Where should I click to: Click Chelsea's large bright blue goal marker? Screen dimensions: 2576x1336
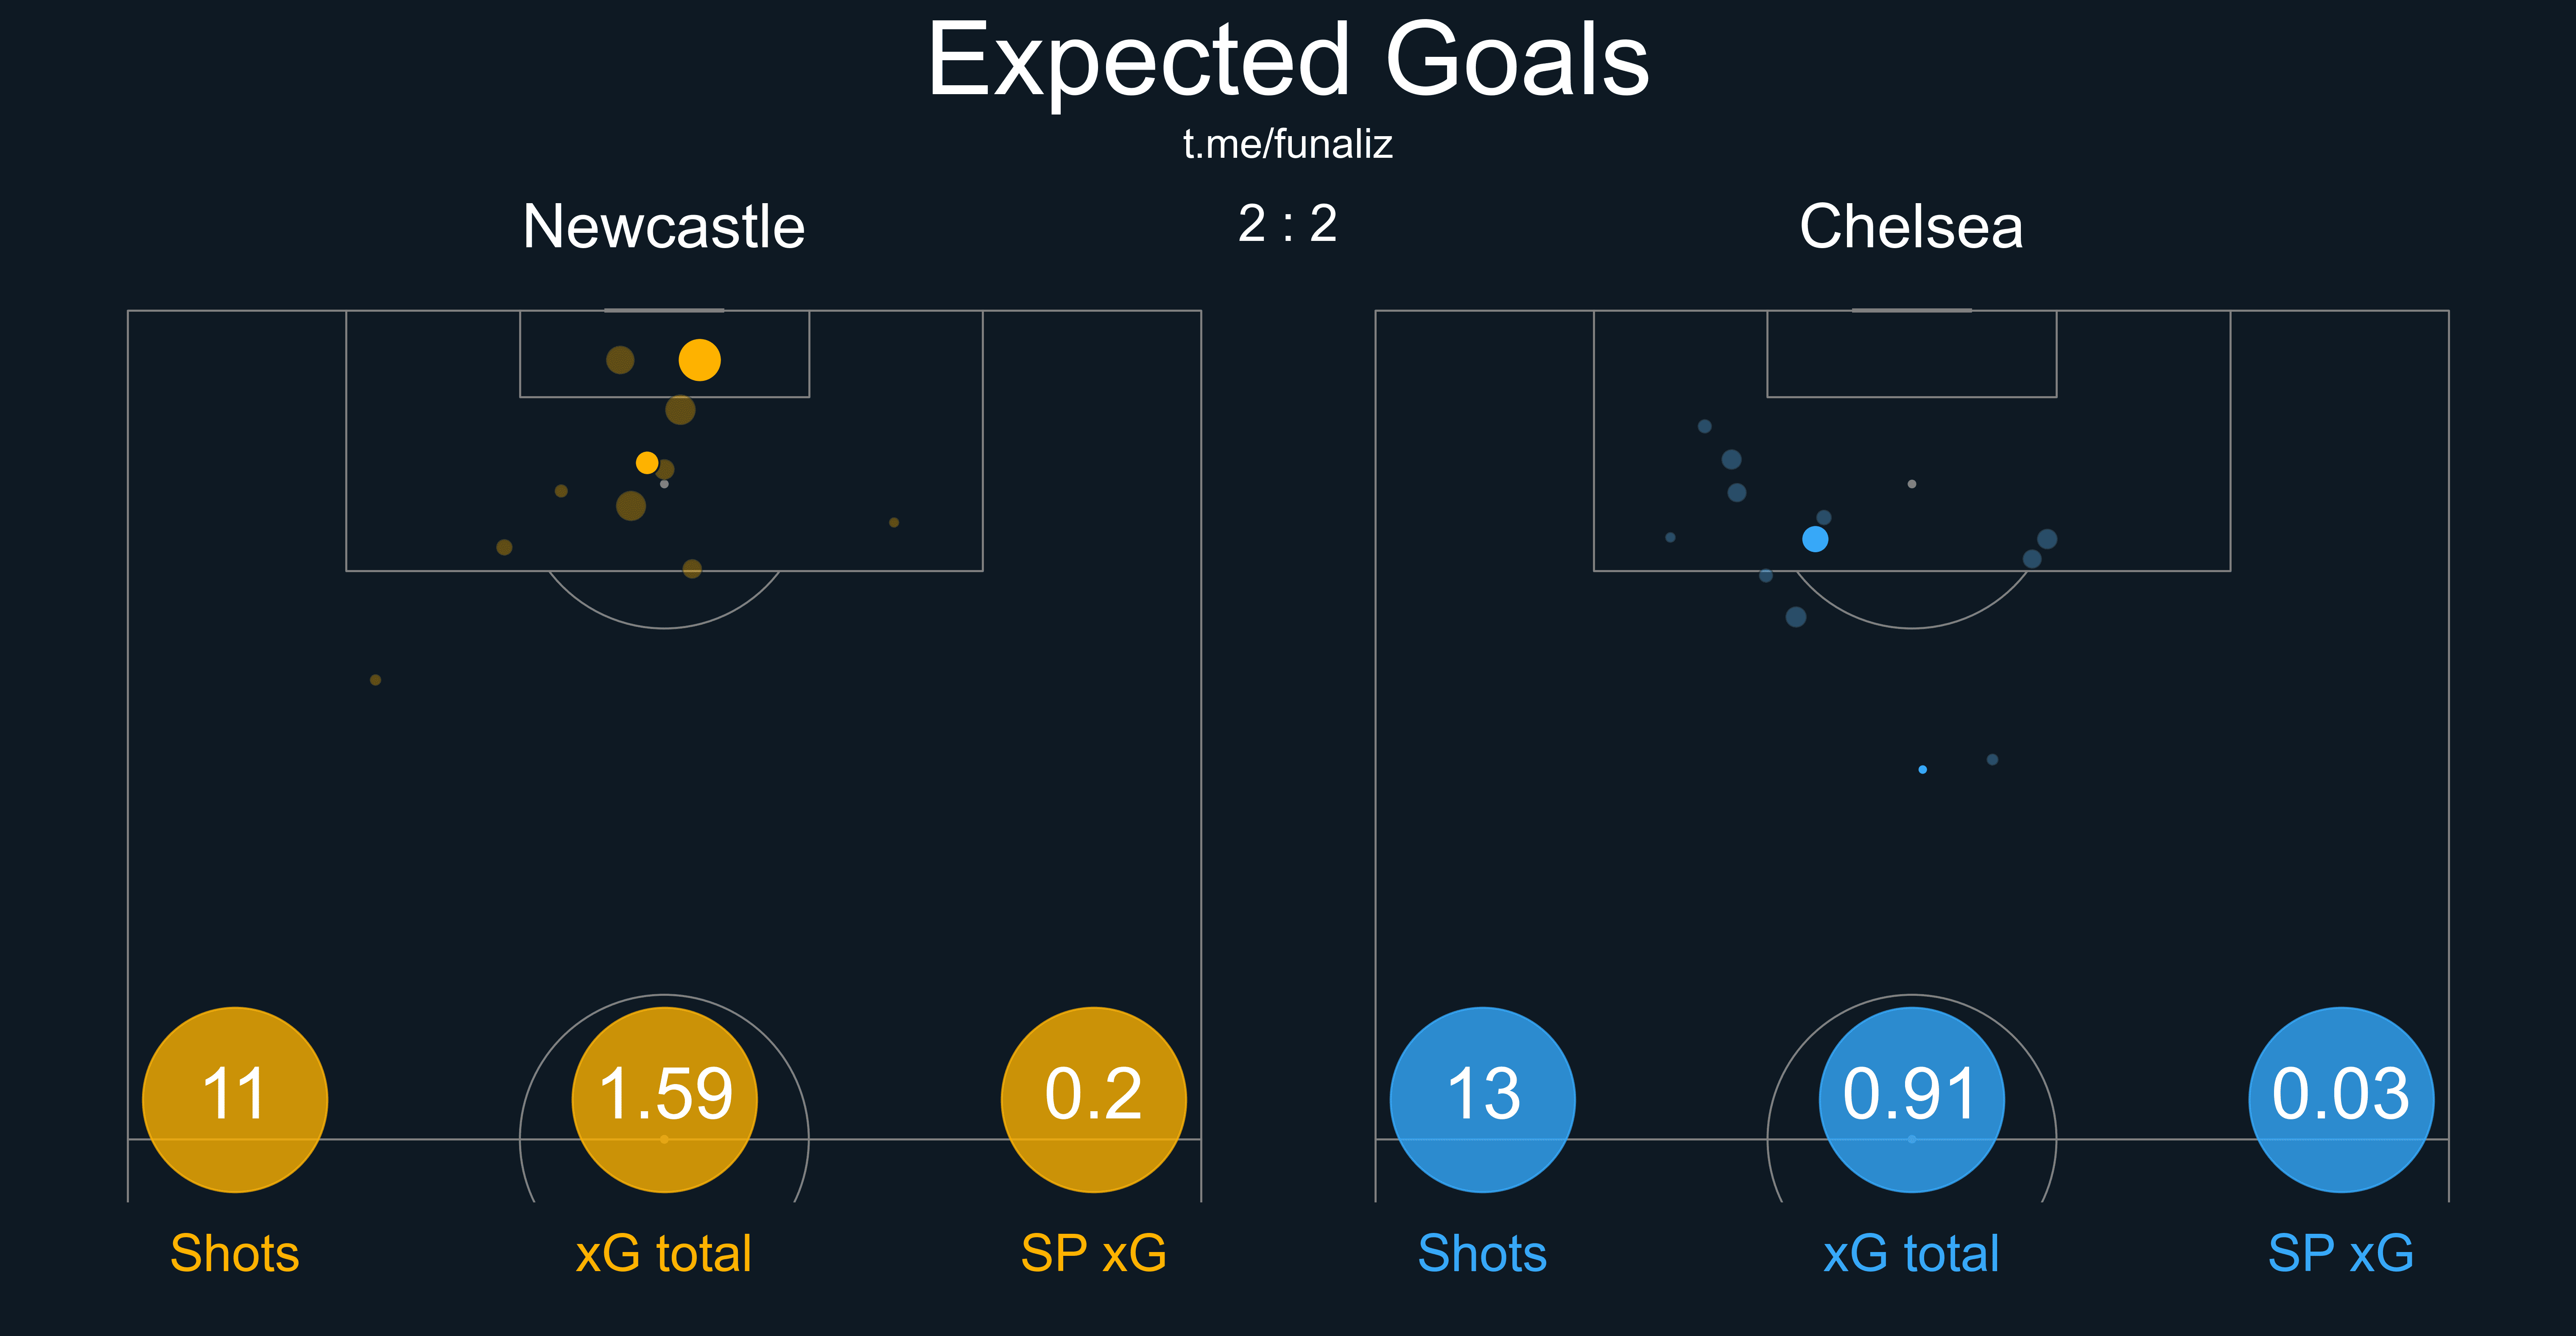pyautogui.click(x=1815, y=539)
